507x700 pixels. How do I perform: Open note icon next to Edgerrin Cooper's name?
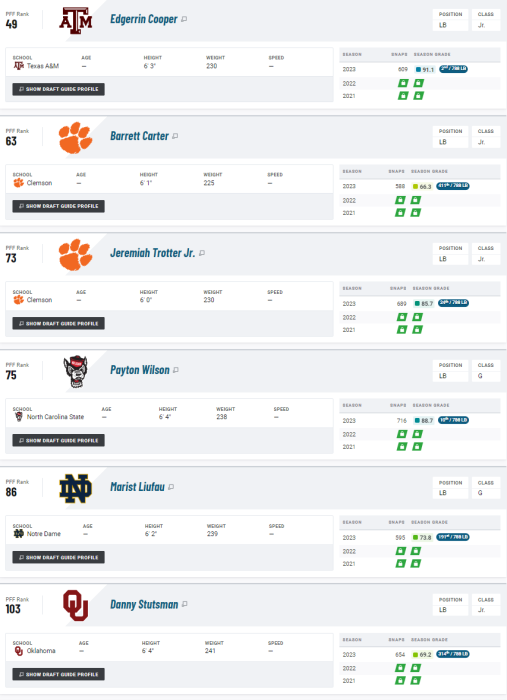(x=184, y=19)
